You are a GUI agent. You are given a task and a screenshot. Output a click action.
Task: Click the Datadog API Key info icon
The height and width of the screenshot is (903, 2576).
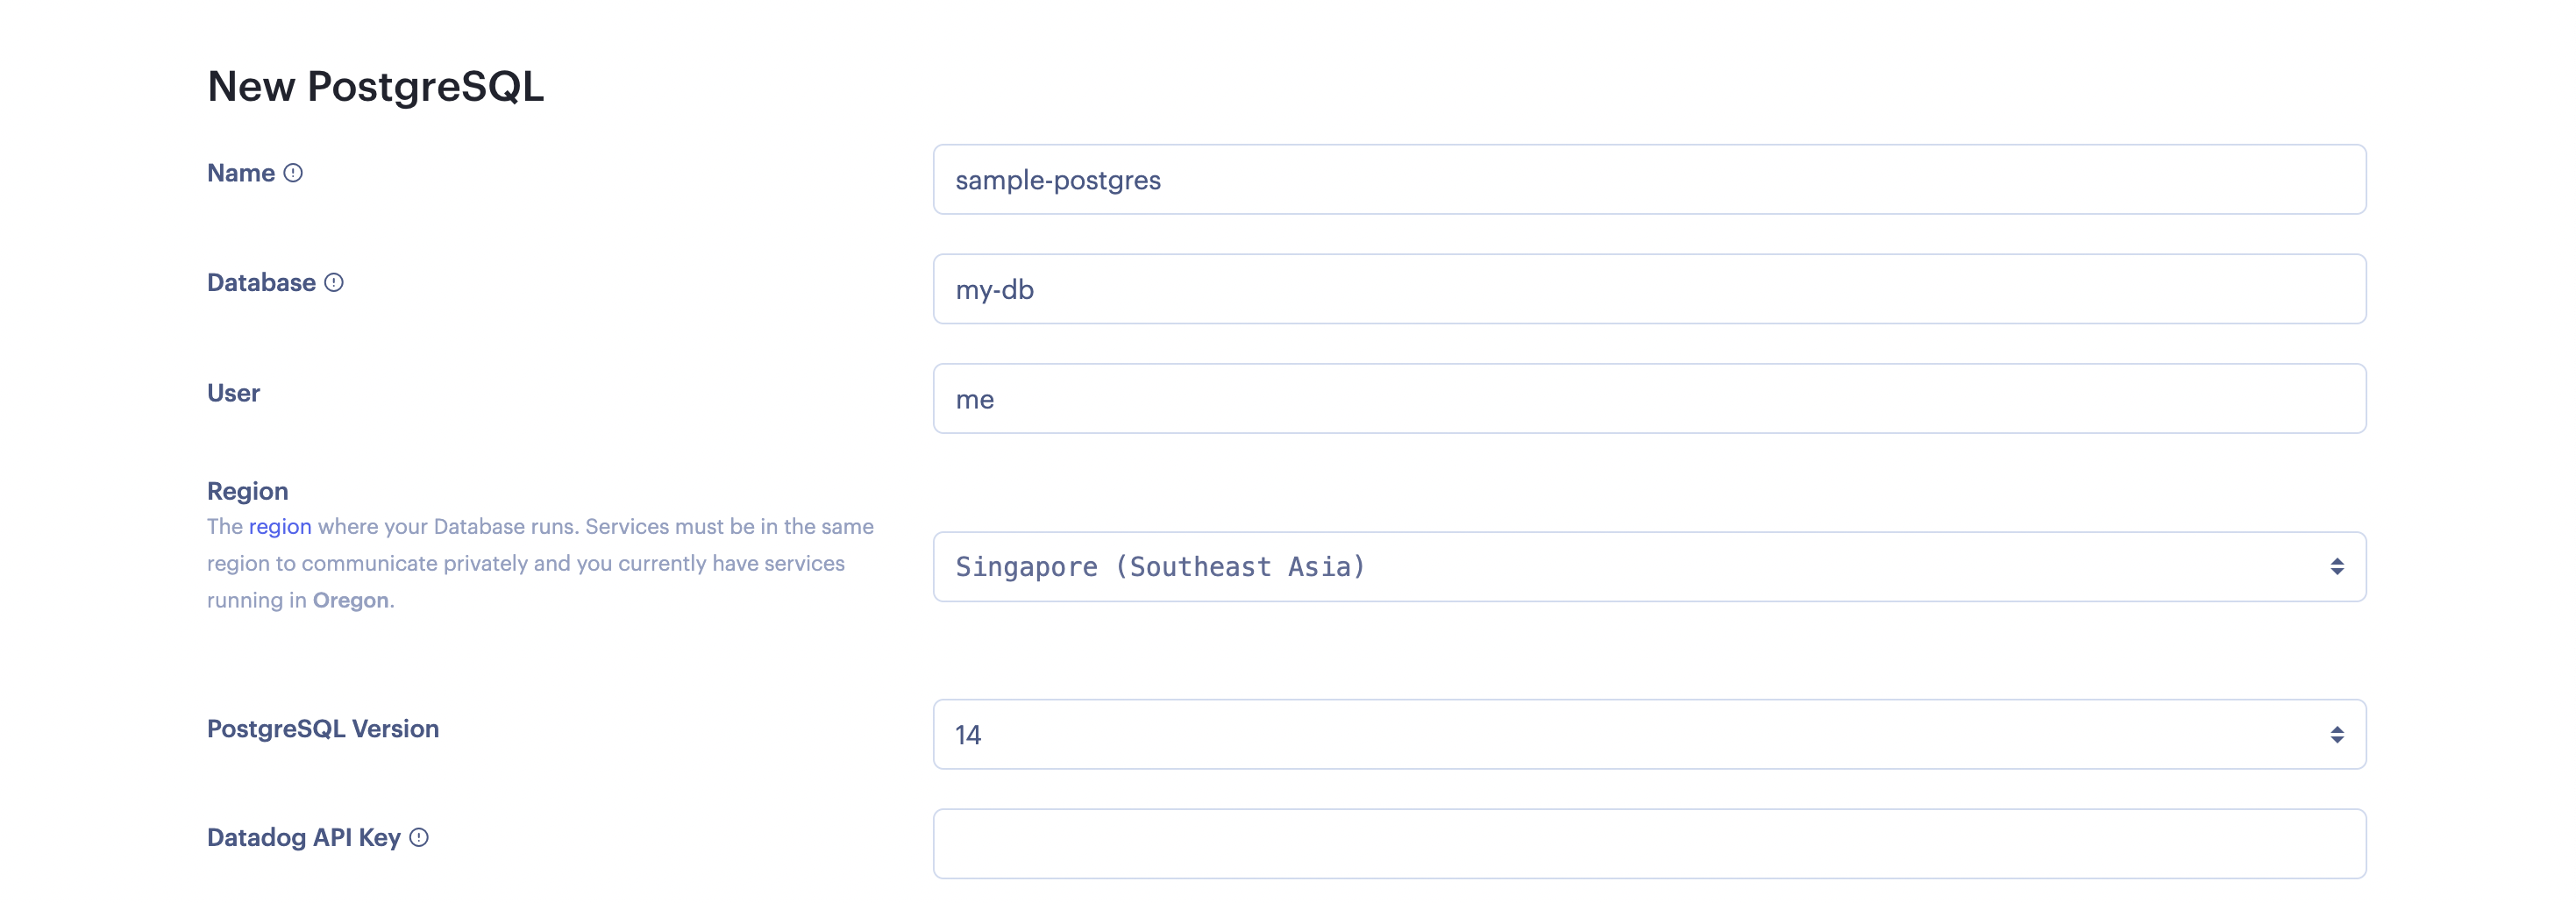[x=419, y=838]
